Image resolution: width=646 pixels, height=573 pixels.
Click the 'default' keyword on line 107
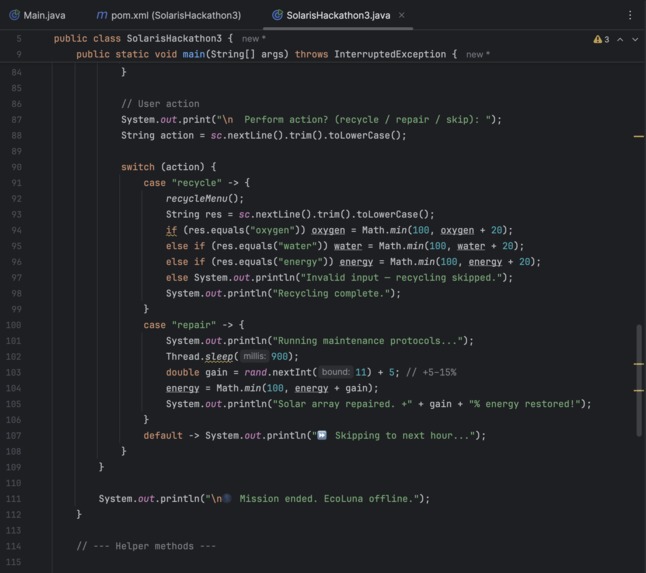tap(163, 435)
